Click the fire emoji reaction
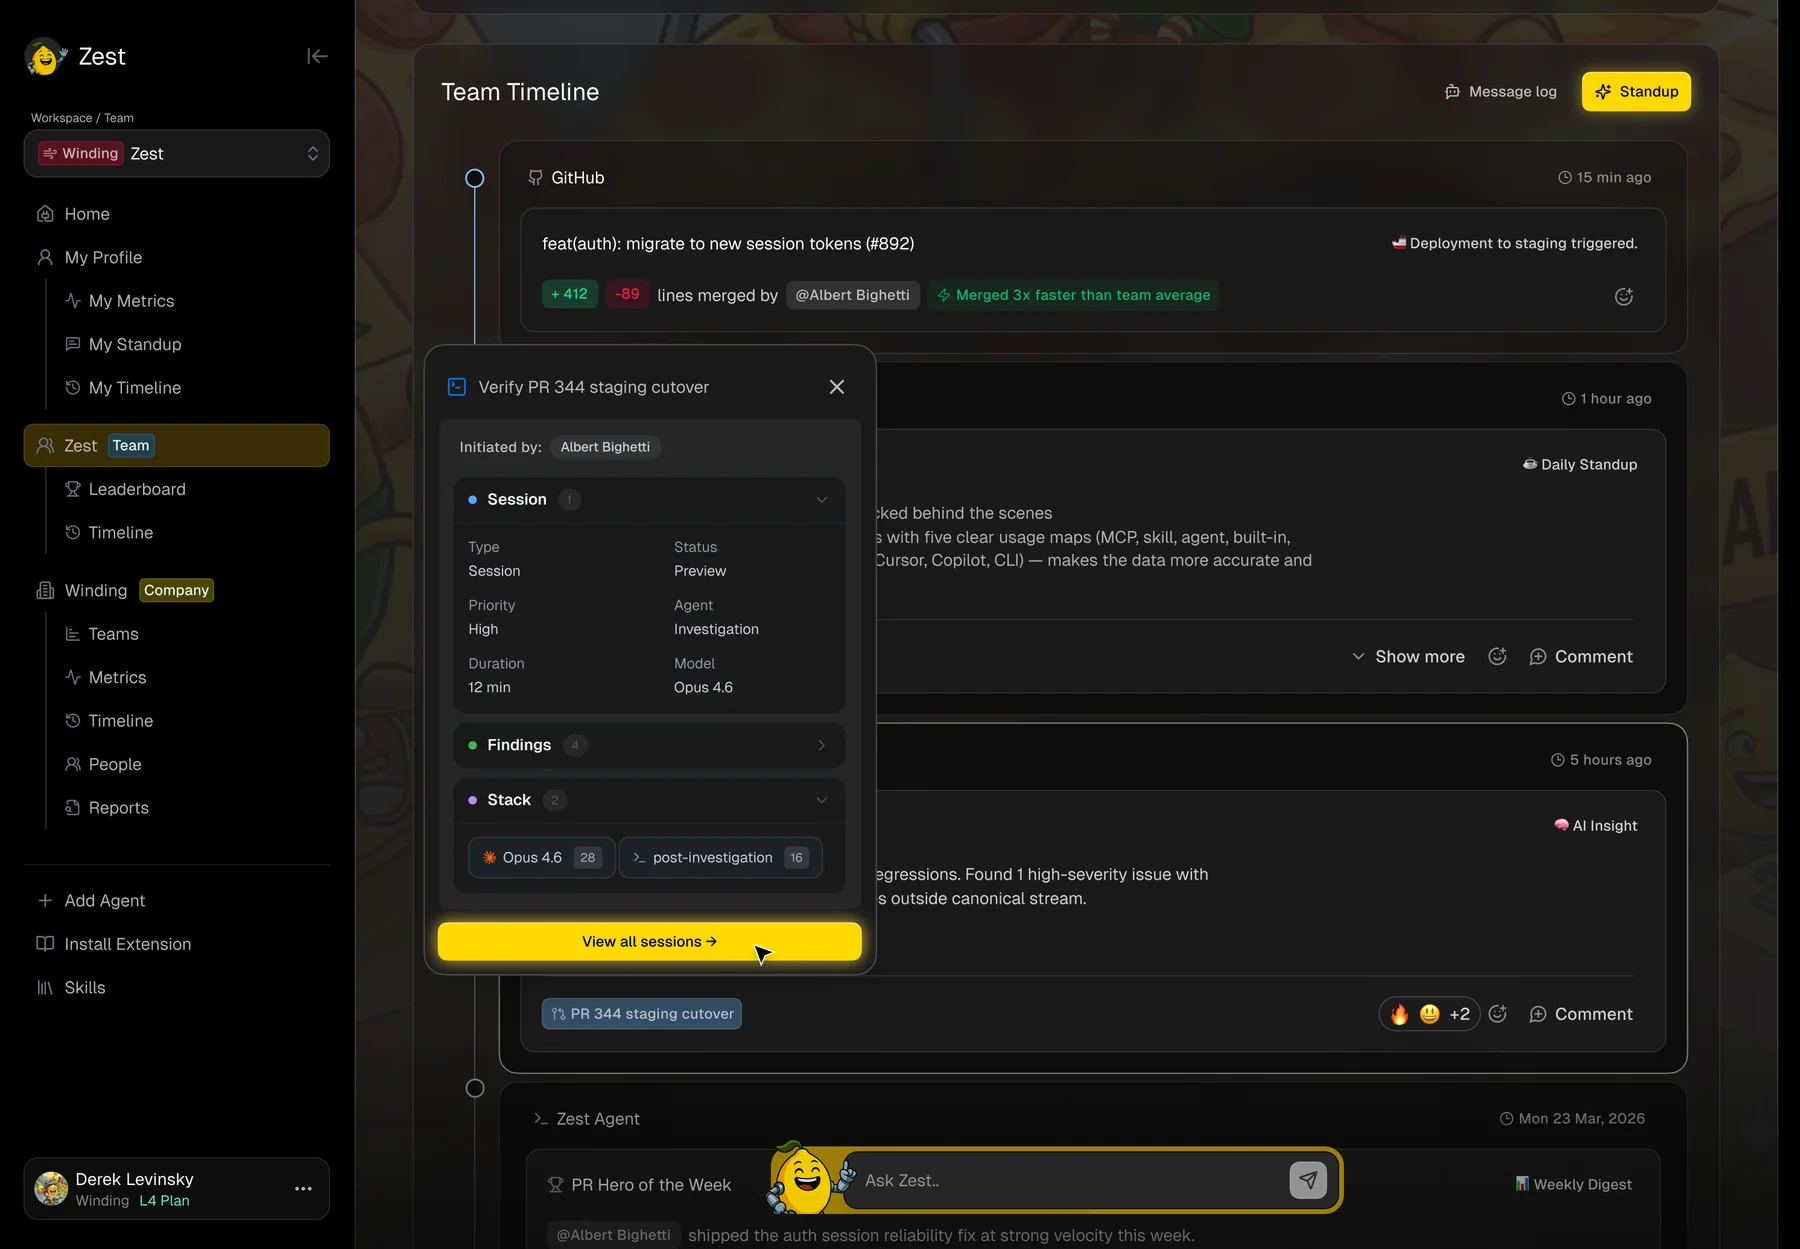Image resolution: width=1800 pixels, height=1249 pixels. tap(1400, 1014)
